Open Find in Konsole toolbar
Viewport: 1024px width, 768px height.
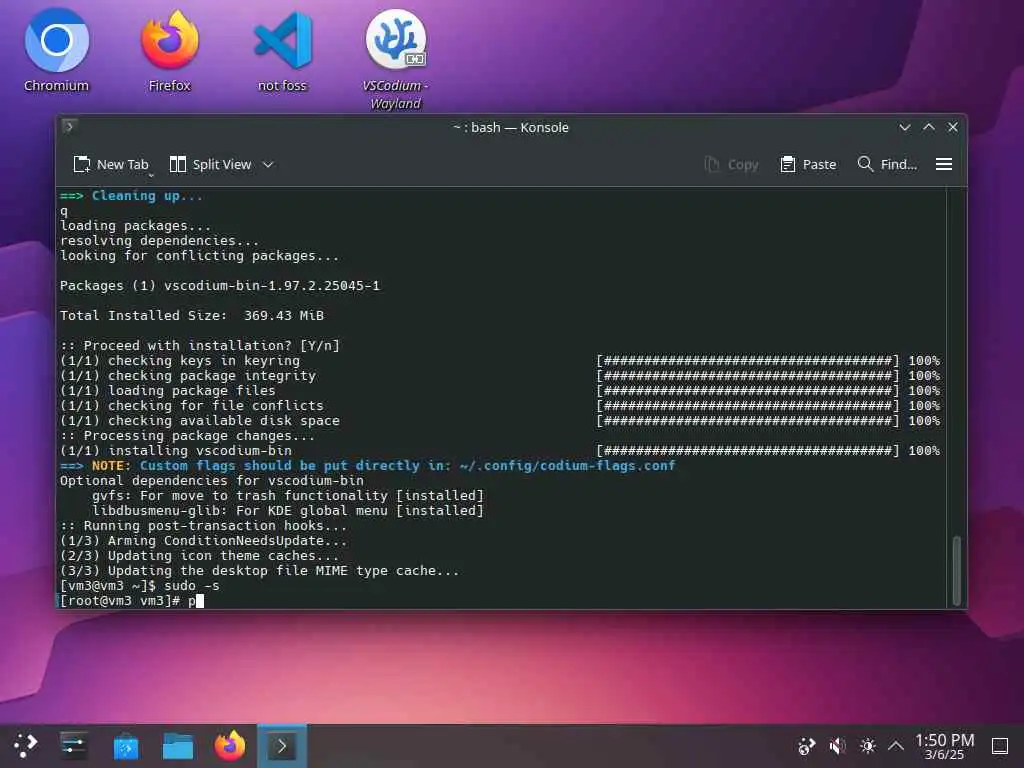887,165
